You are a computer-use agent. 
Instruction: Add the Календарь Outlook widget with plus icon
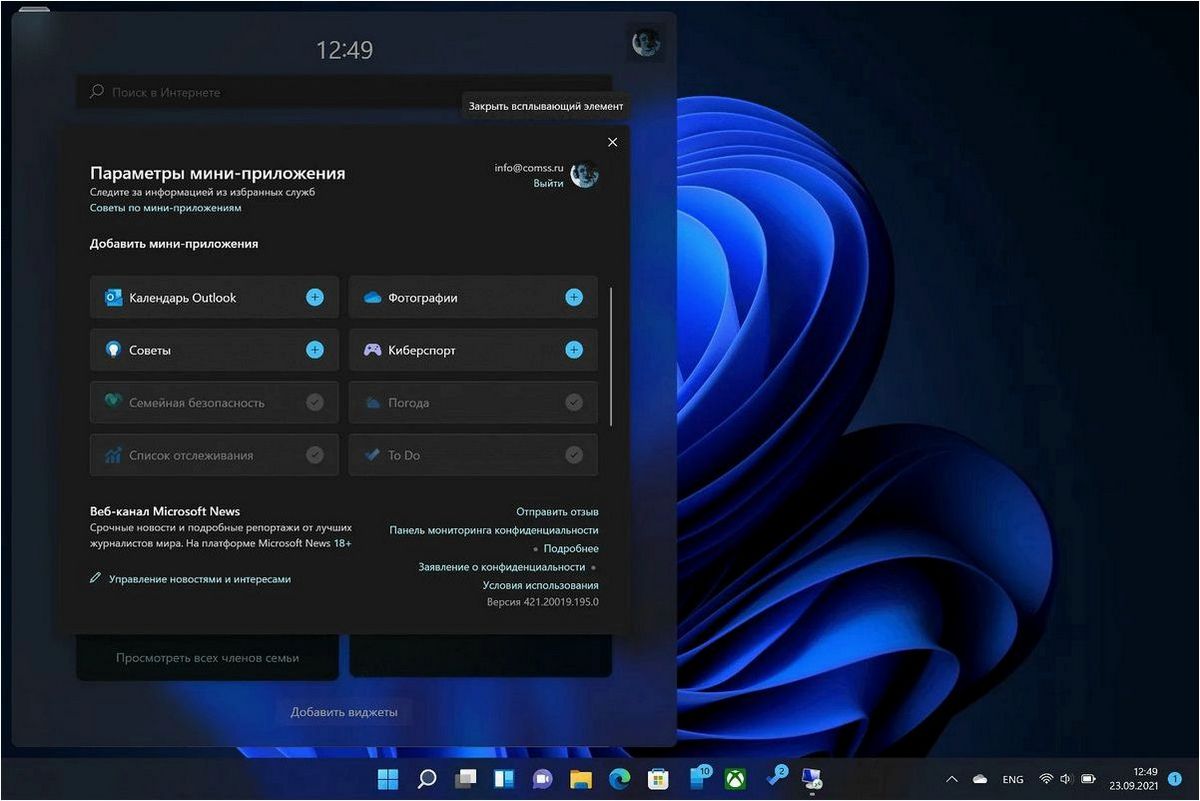(x=315, y=297)
